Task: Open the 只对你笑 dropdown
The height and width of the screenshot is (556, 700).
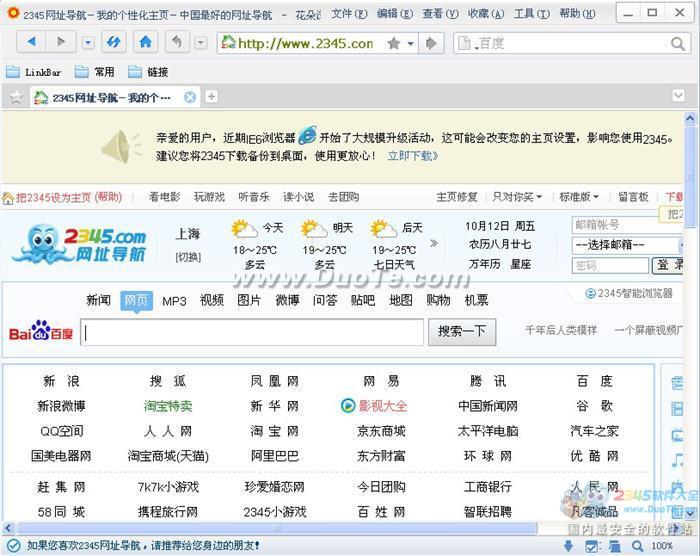Action: click(517, 197)
